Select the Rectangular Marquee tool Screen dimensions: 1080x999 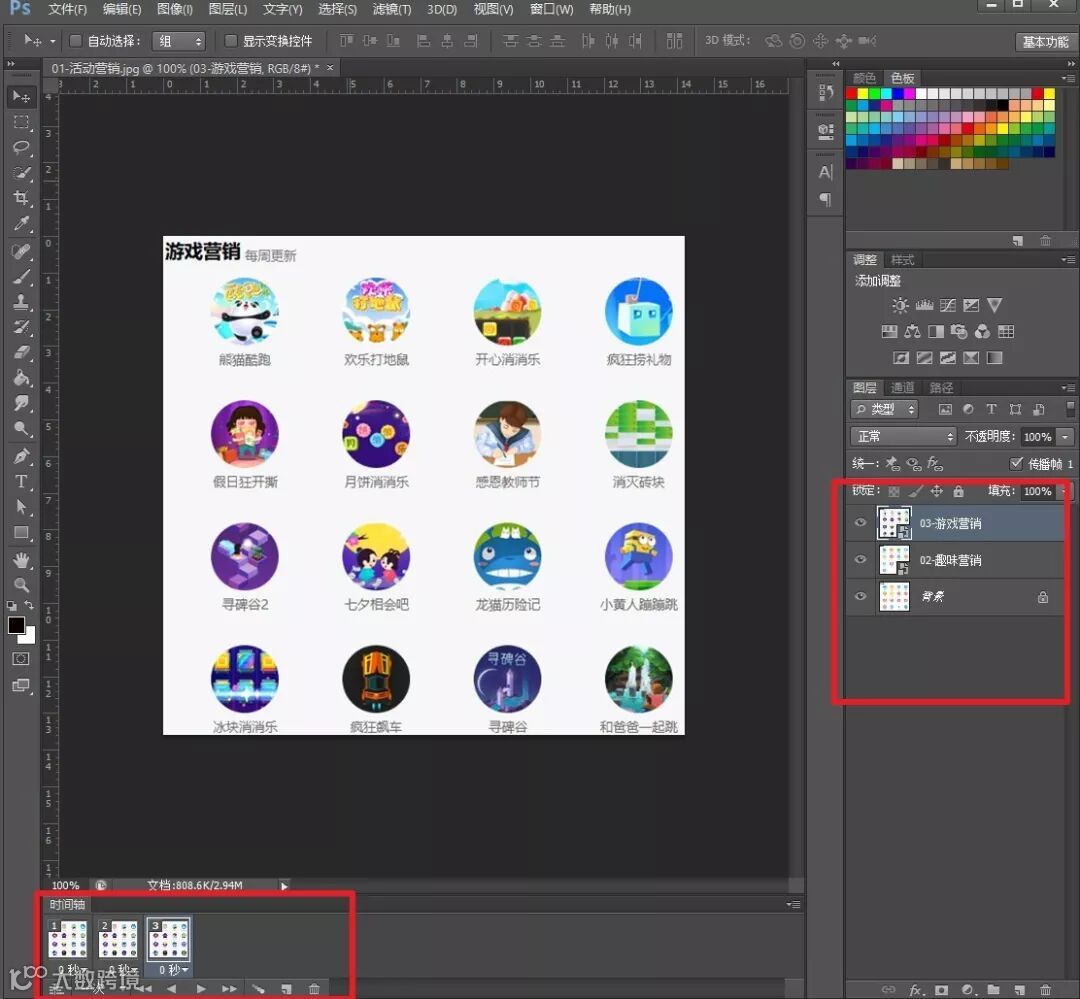pyautogui.click(x=21, y=122)
